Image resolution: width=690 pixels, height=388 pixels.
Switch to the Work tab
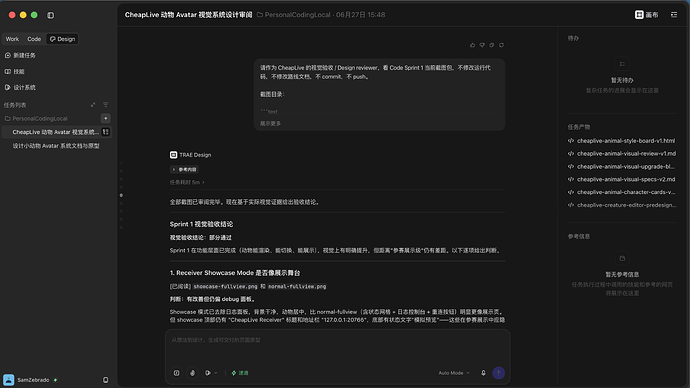(12, 39)
